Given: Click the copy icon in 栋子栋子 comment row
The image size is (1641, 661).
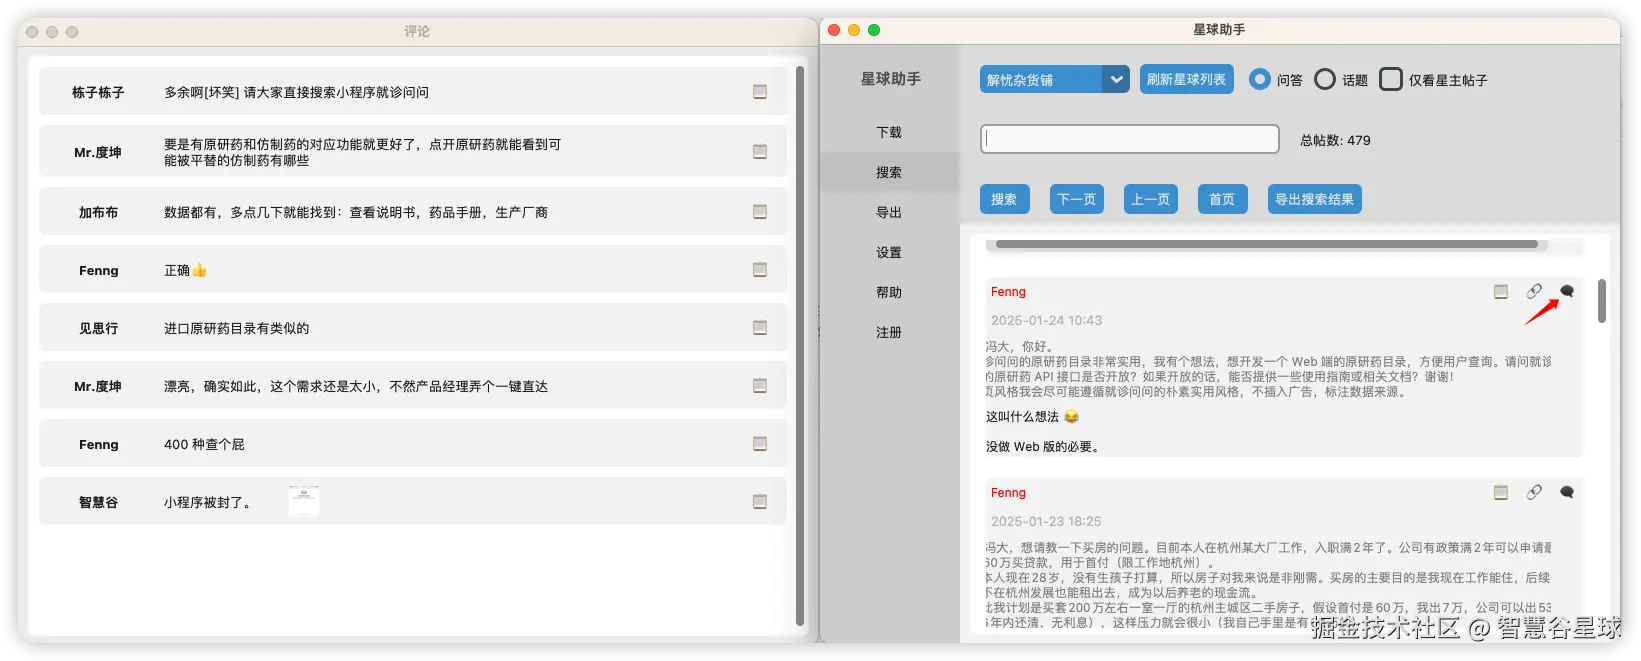Looking at the screenshot, I should coord(760,92).
